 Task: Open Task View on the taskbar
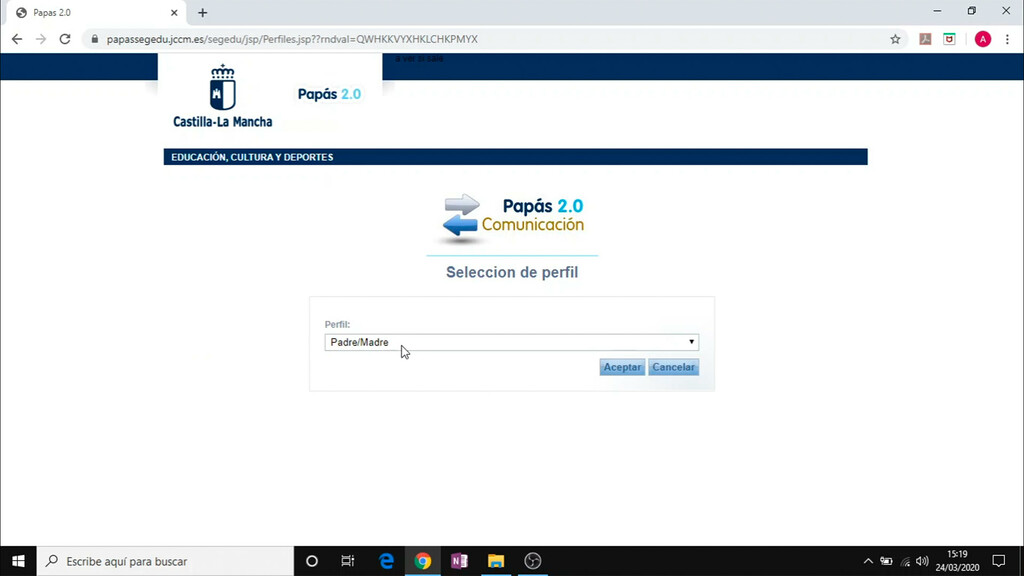(x=347, y=561)
